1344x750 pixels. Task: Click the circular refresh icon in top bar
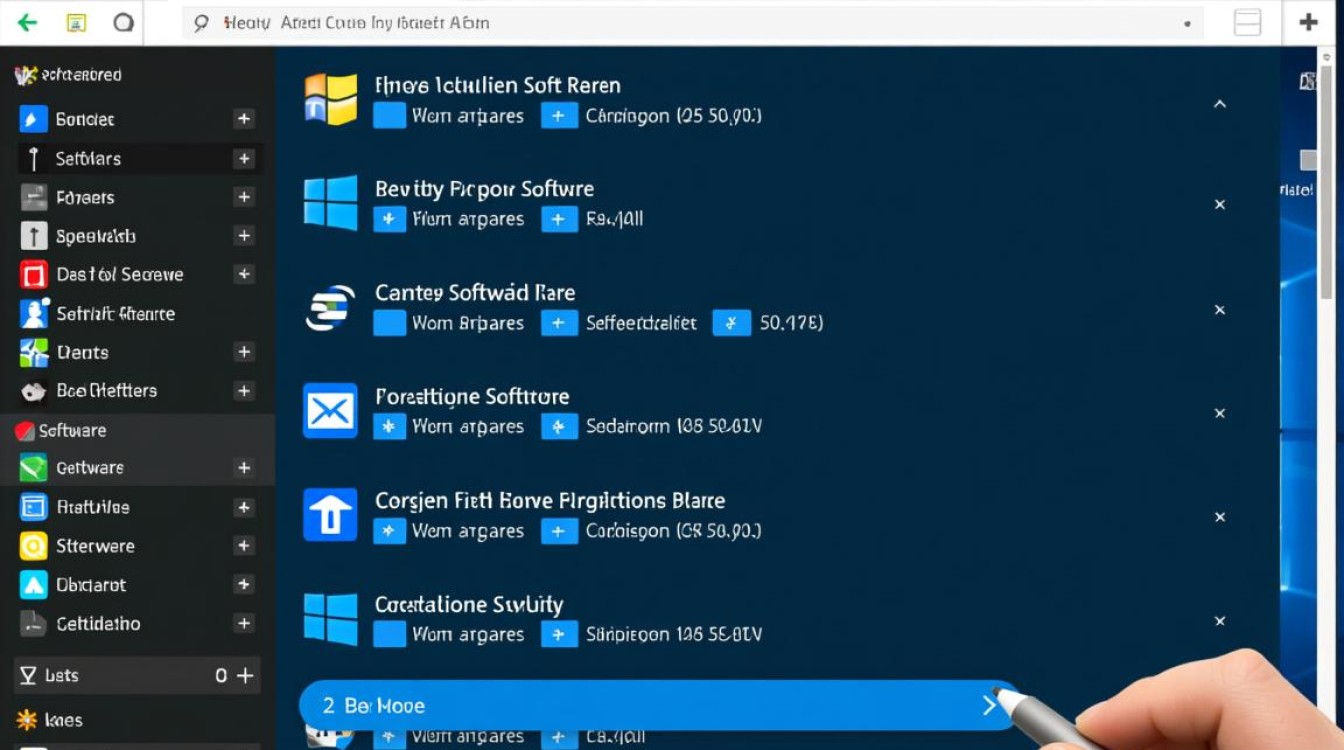point(123,22)
